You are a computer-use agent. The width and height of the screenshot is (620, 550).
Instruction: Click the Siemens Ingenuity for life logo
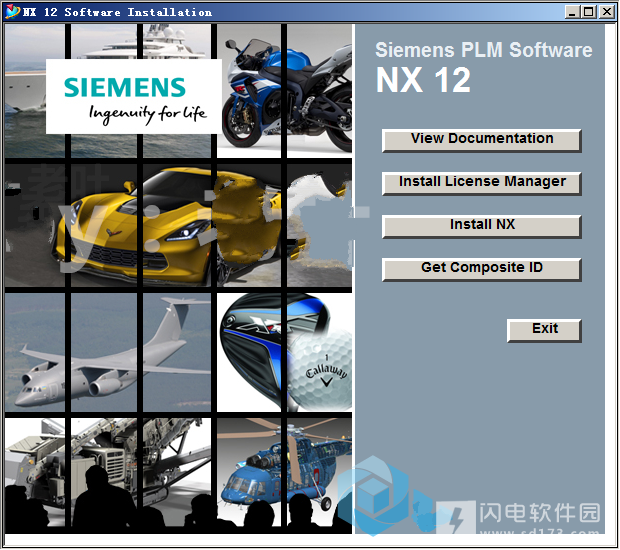(x=134, y=97)
